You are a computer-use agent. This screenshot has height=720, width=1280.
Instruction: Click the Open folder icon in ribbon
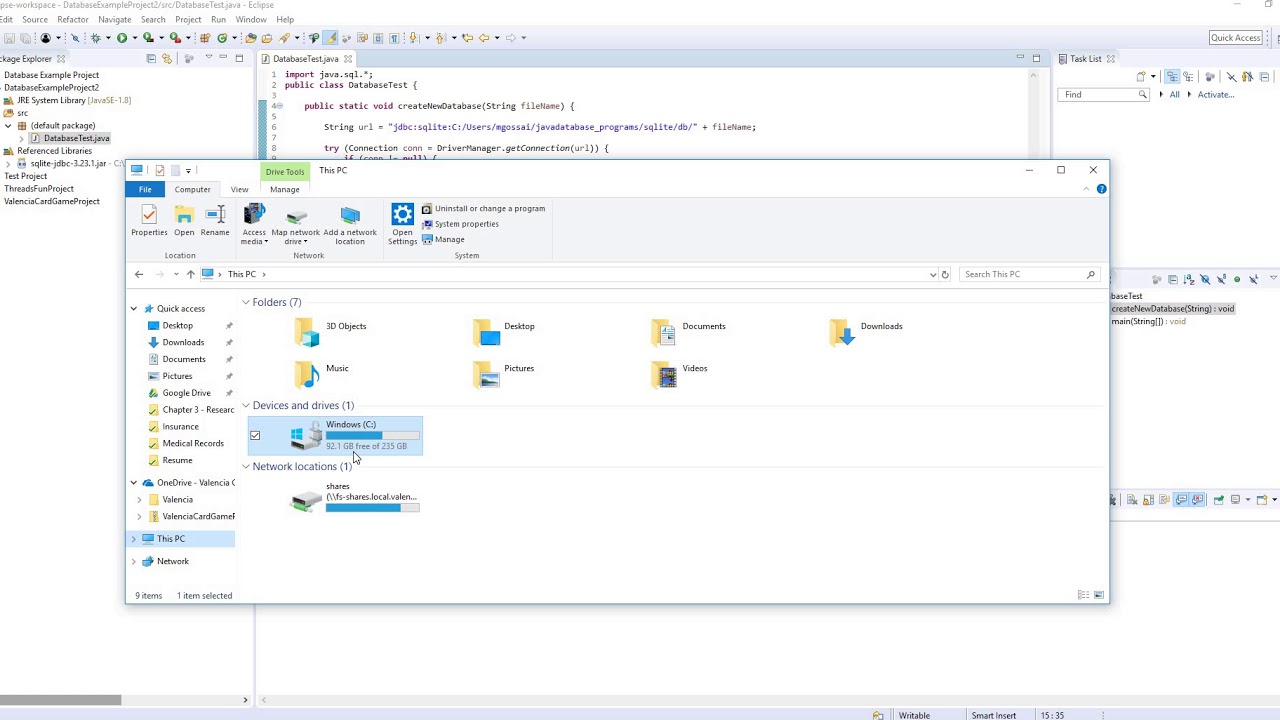[x=184, y=221]
